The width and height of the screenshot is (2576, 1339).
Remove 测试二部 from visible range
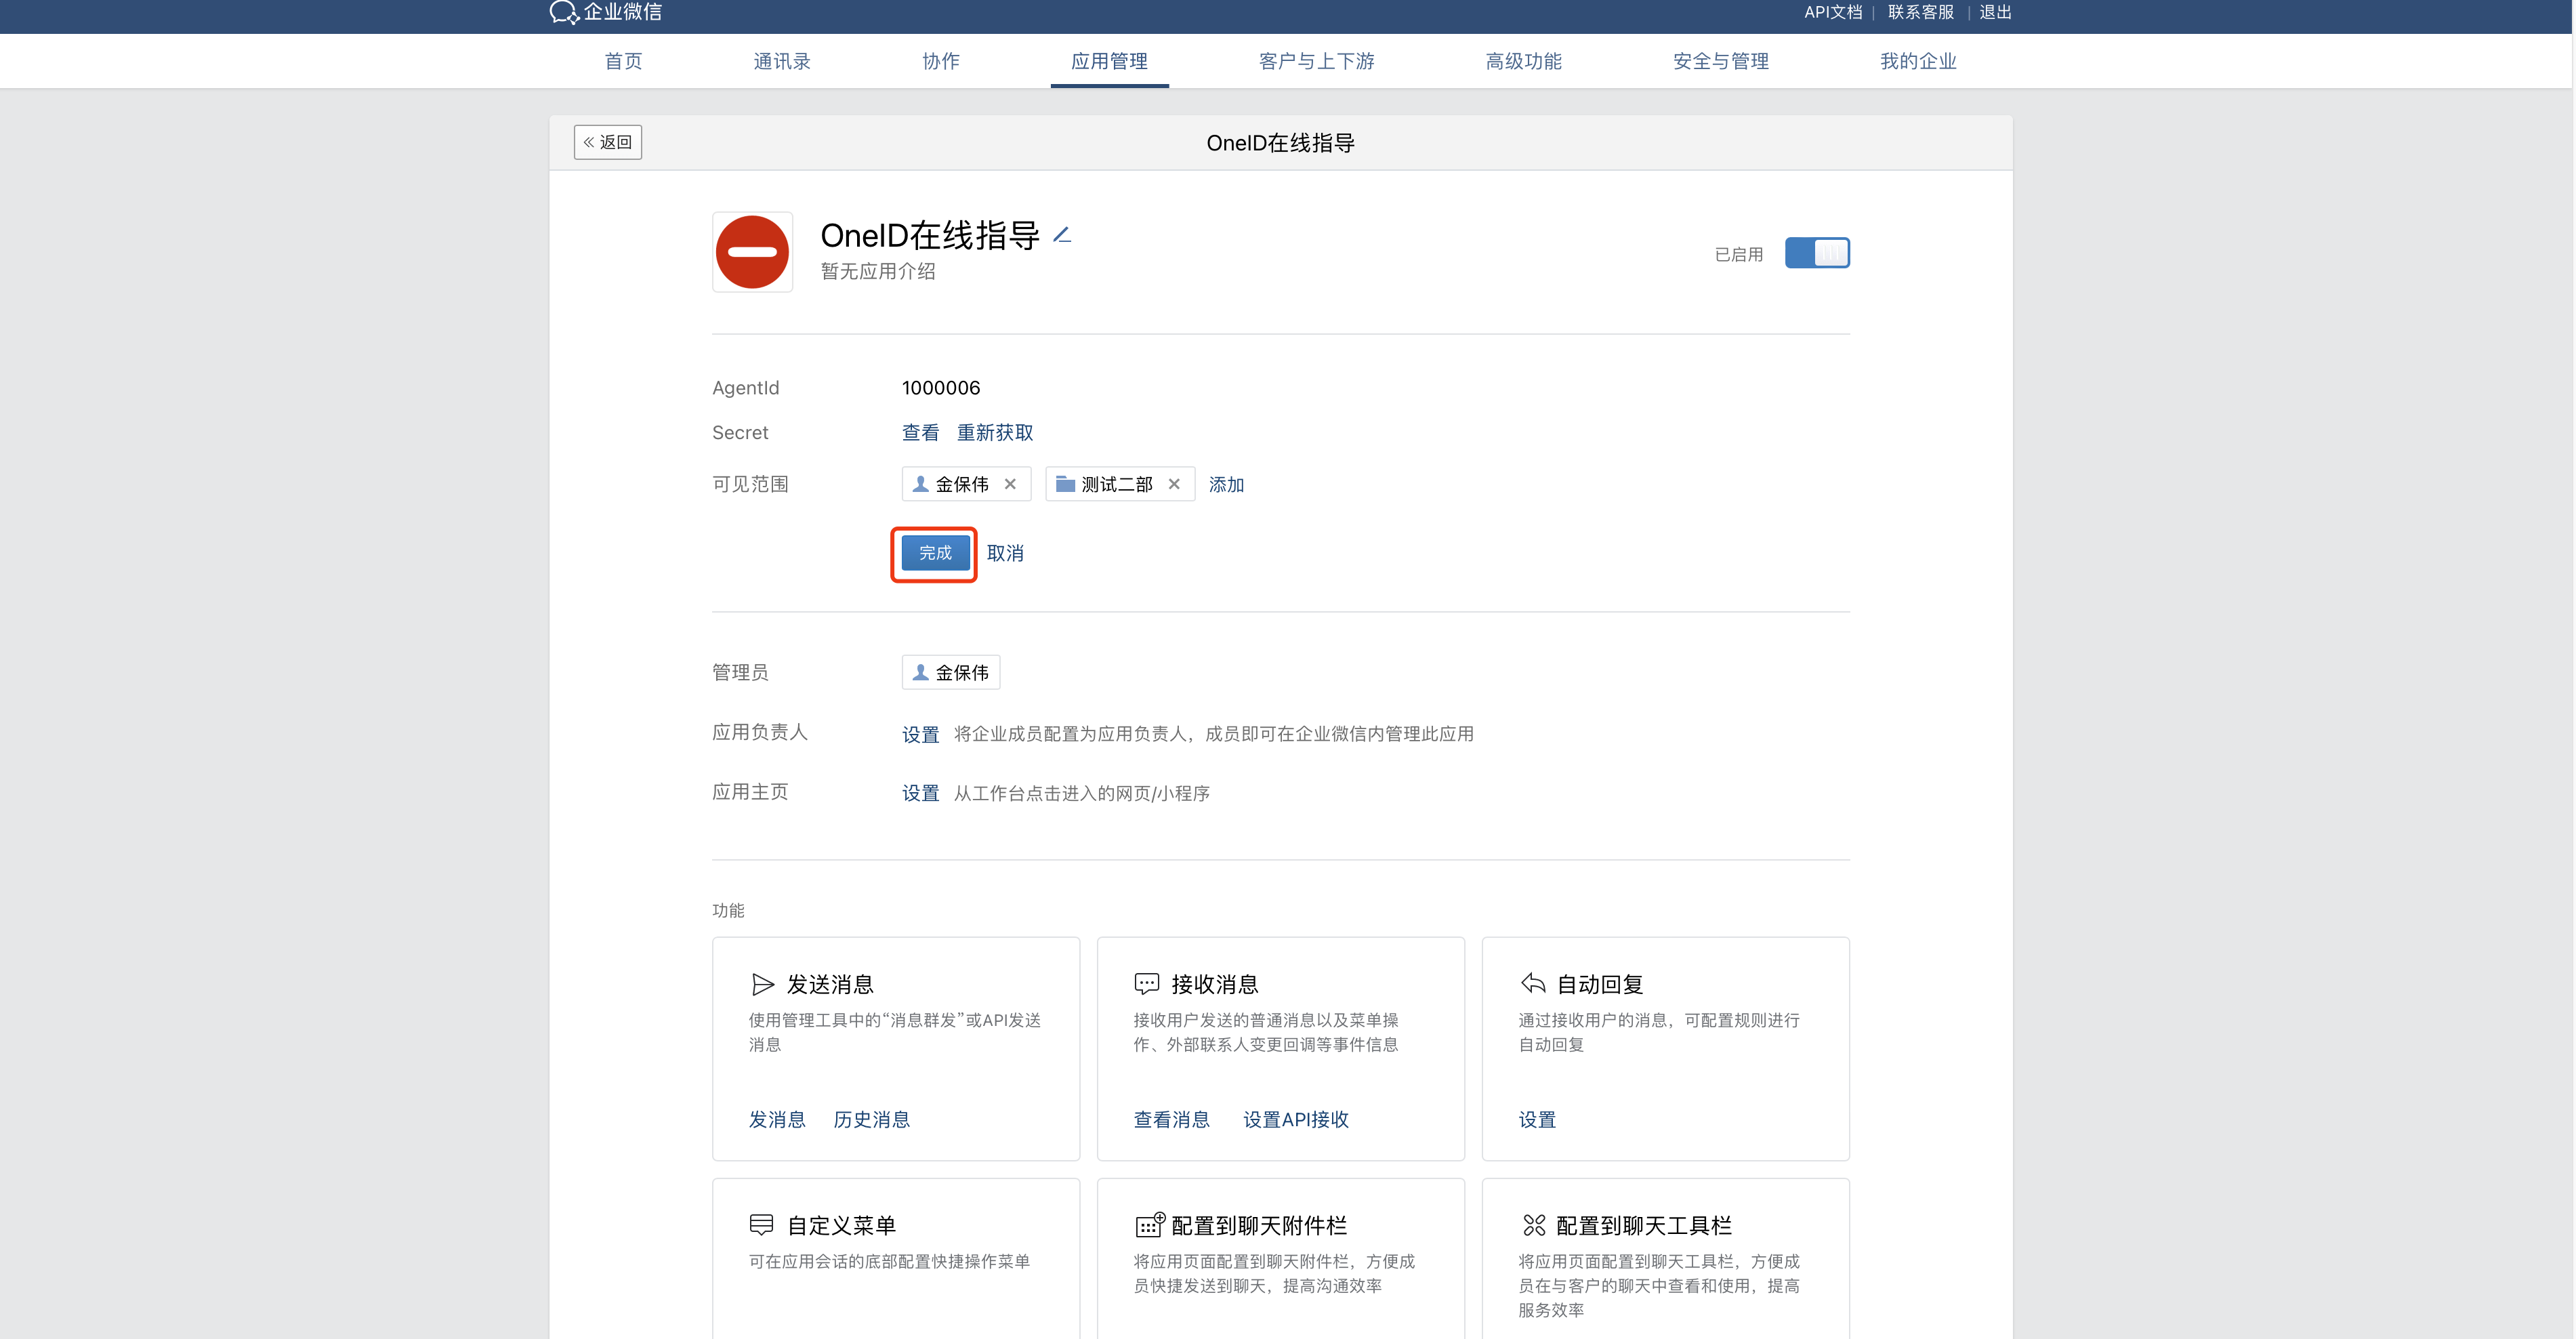[x=1174, y=484]
